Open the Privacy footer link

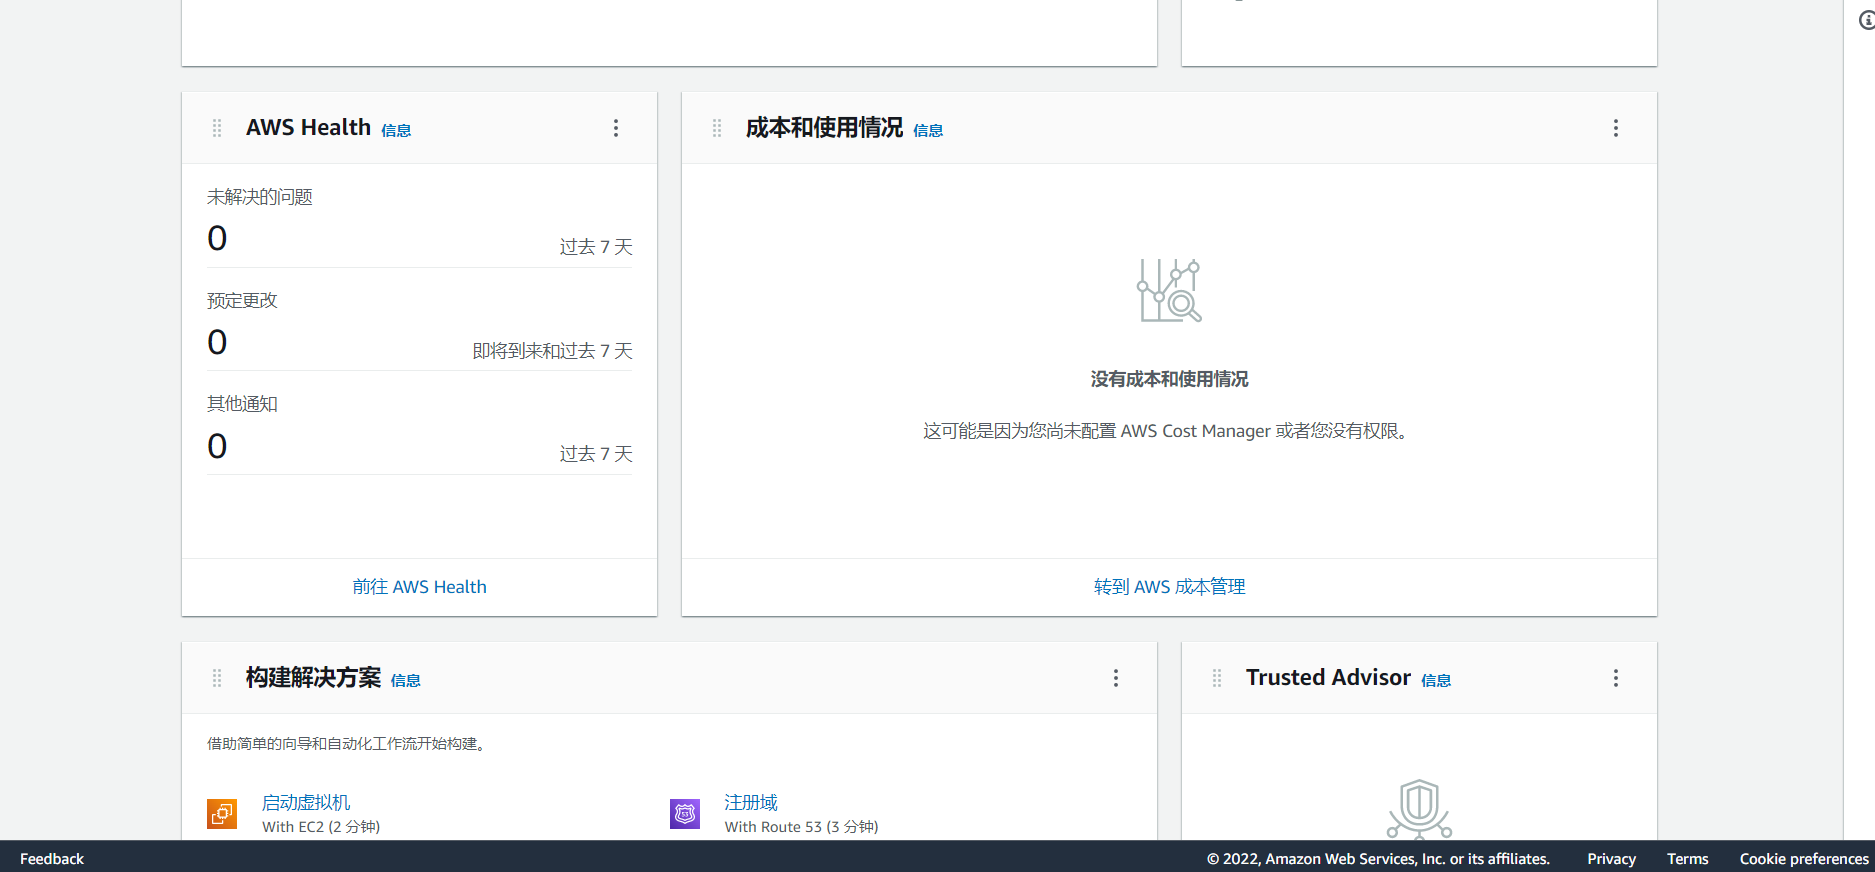point(1611,859)
